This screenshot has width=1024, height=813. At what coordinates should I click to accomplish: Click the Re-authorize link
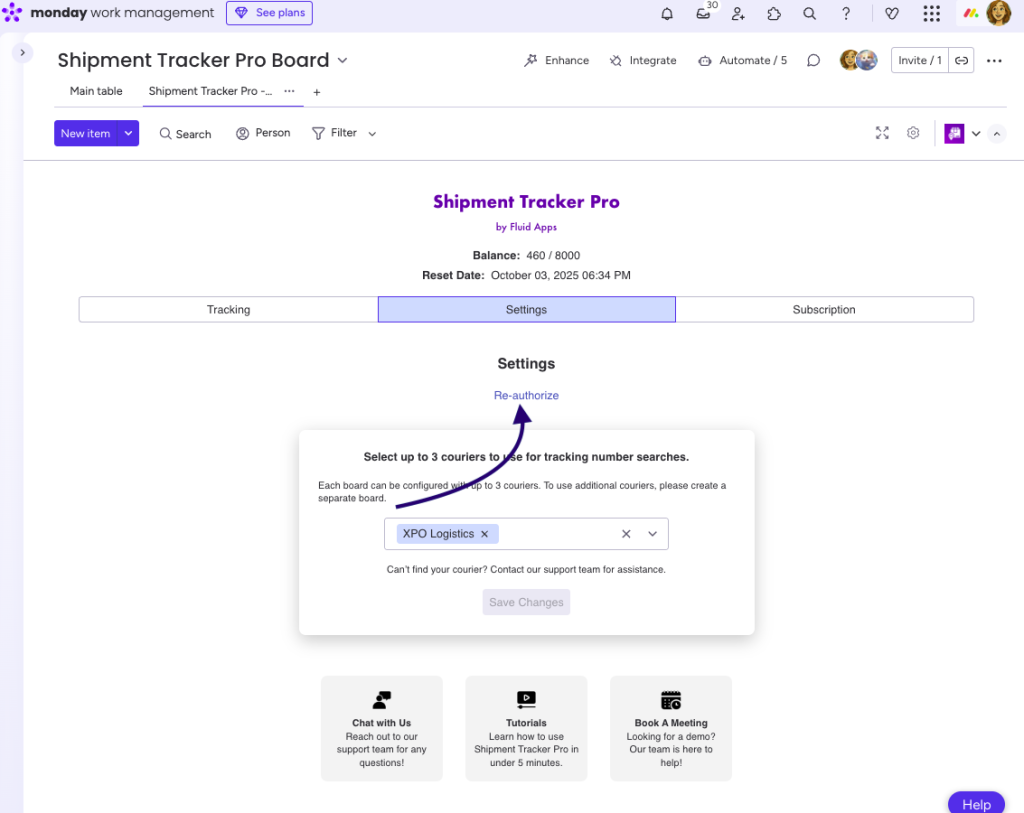[526, 396]
